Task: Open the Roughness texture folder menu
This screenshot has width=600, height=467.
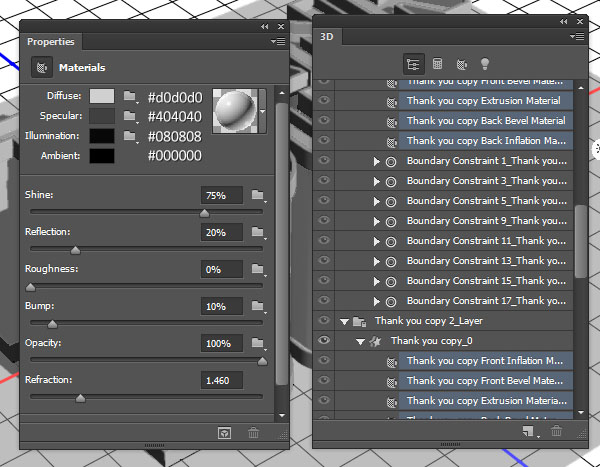Action: 259,269
